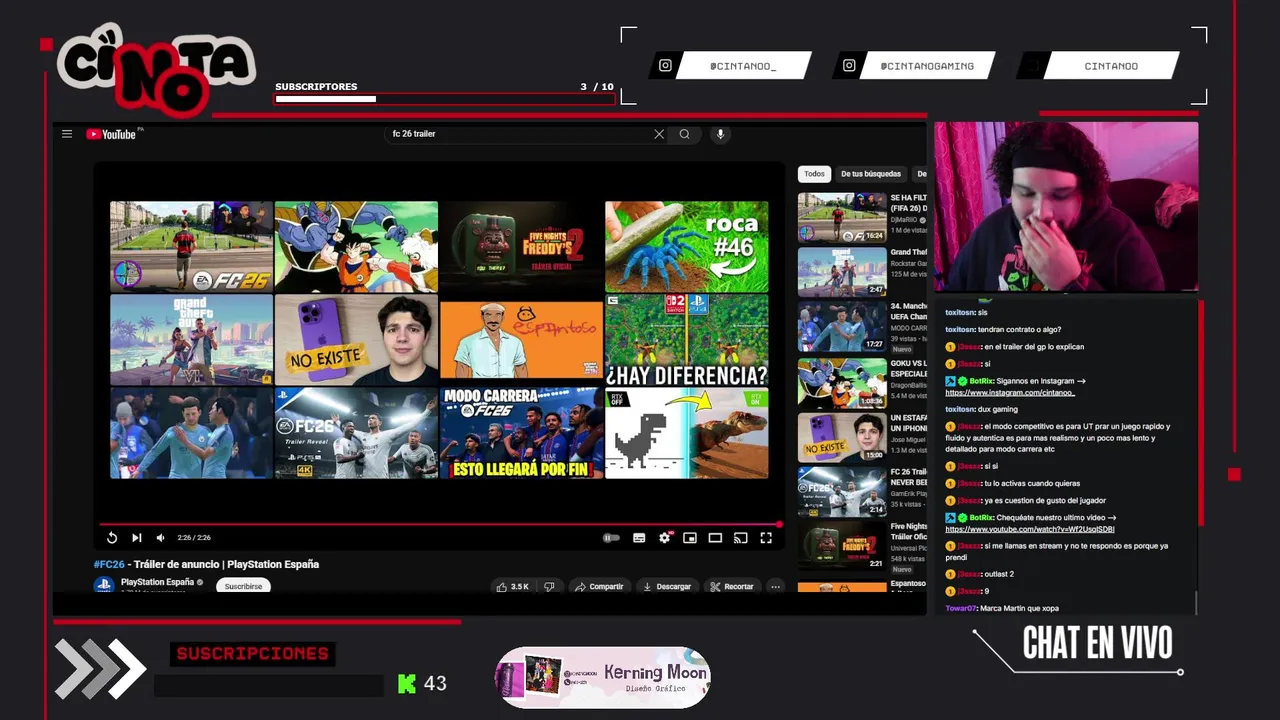Open the PlayStation España channel avatar
The image size is (1280, 720).
[x=104, y=585]
